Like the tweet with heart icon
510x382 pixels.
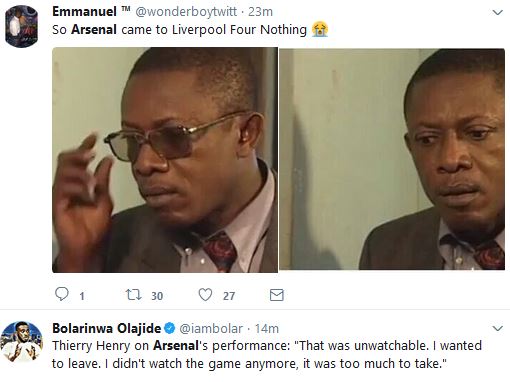pos(205,295)
